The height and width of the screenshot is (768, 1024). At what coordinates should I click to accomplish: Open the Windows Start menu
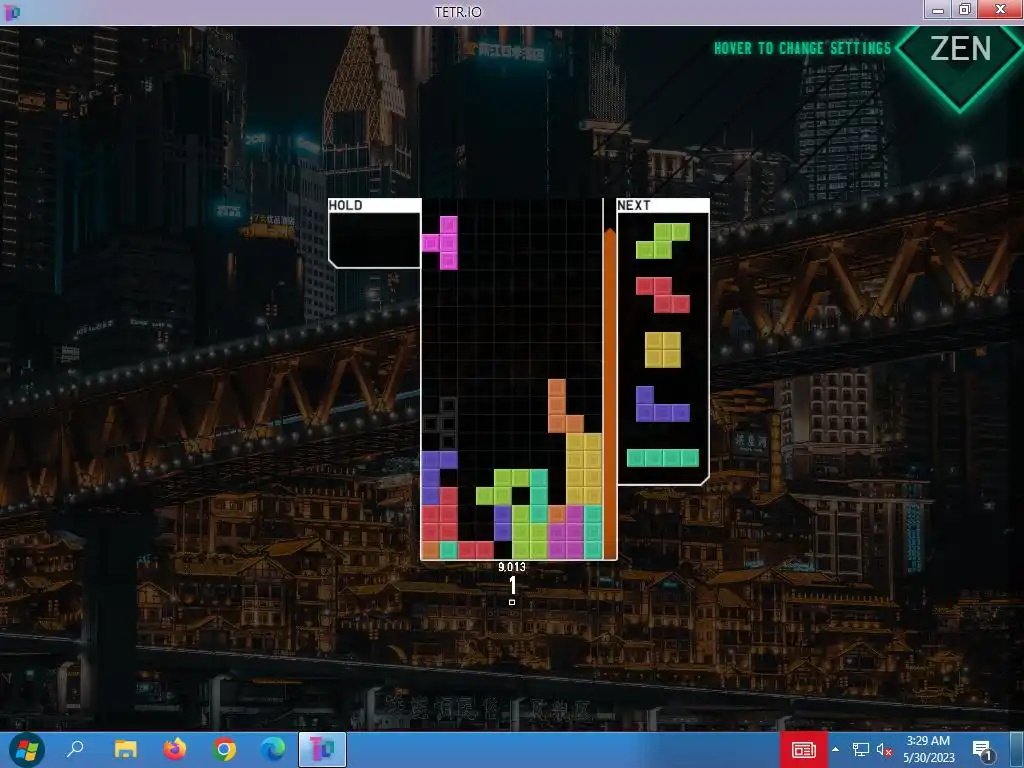click(x=26, y=750)
